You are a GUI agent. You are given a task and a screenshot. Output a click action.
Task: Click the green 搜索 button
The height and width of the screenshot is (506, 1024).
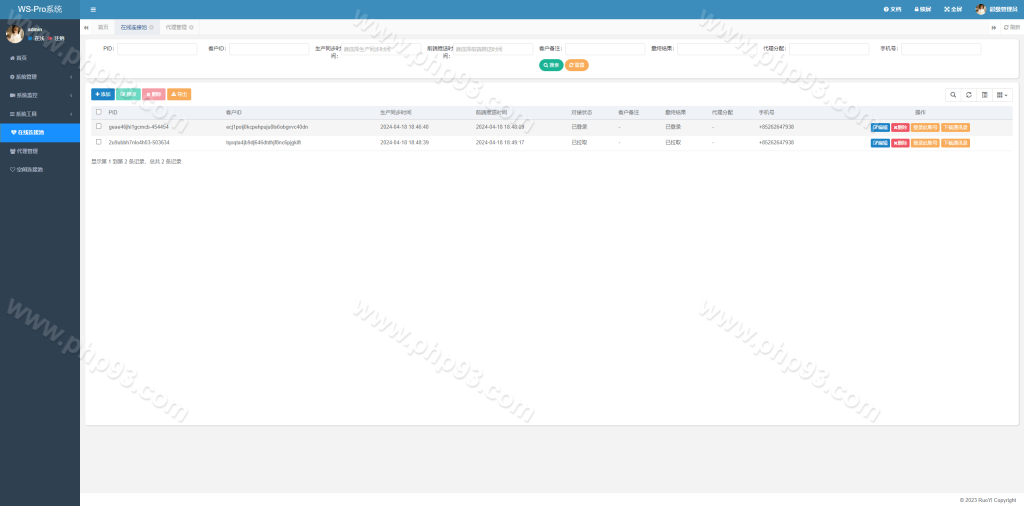(551, 65)
